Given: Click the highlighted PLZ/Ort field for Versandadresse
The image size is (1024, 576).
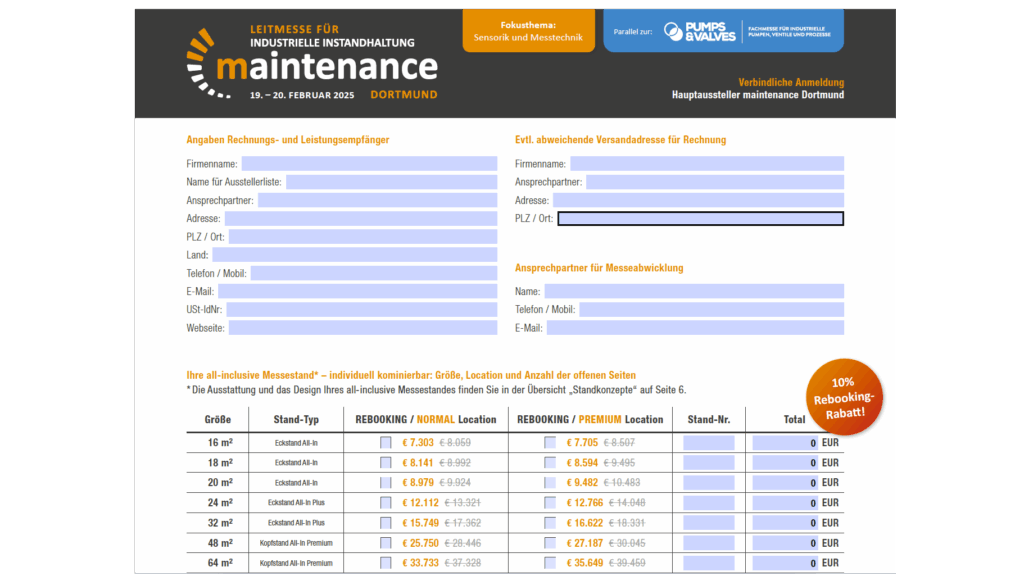Looking at the screenshot, I should [700, 218].
